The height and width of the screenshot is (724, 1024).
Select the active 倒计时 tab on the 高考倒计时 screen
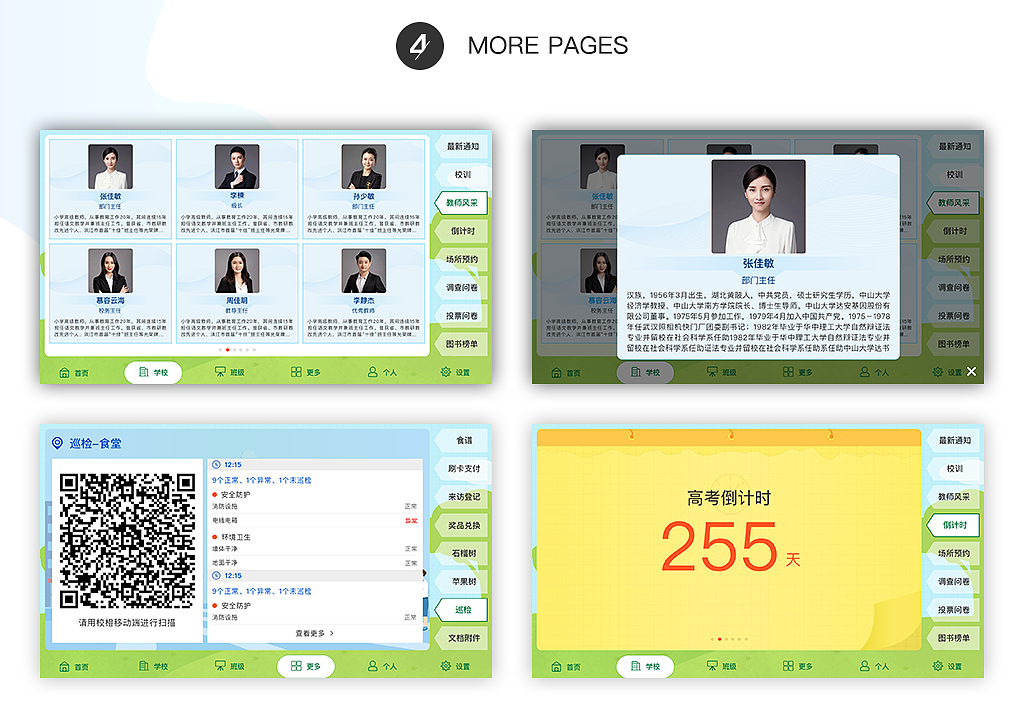pyautogui.click(x=953, y=525)
